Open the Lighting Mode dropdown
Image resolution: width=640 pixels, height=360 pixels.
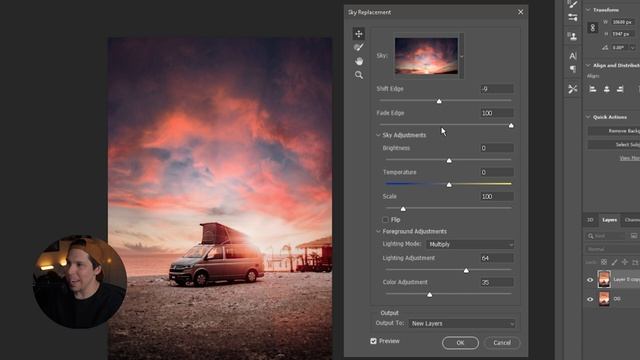tap(470, 244)
